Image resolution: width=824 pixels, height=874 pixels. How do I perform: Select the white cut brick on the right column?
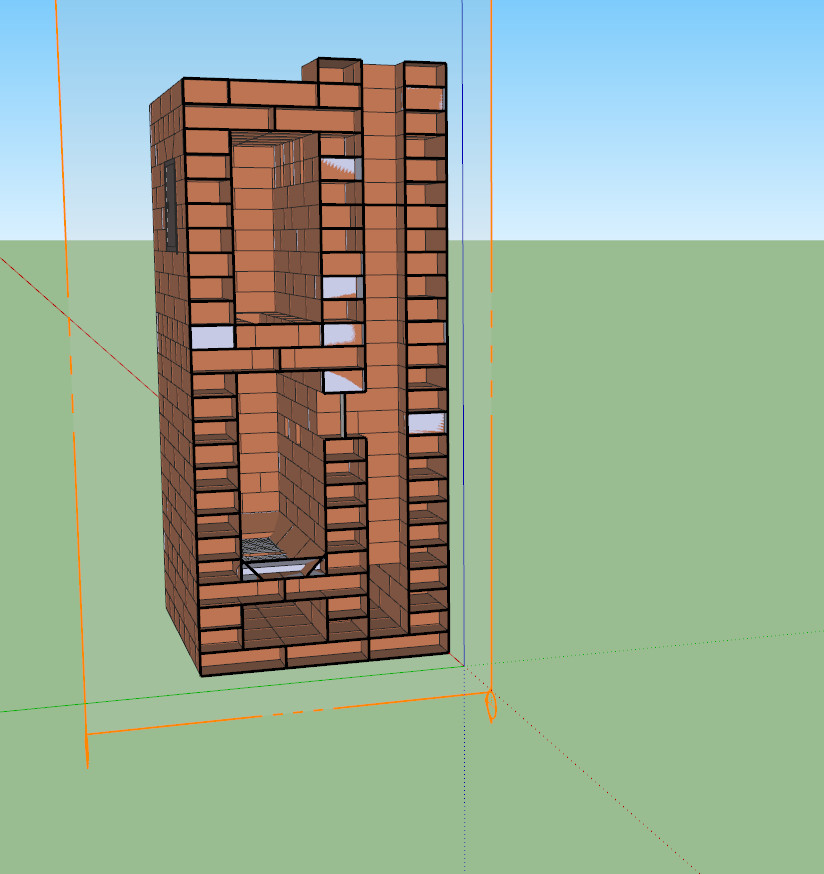point(425,422)
